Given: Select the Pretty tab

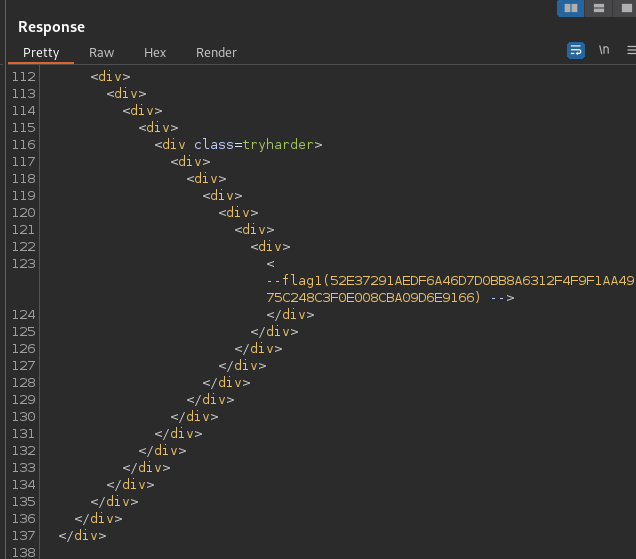Looking at the screenshot, I should coord(41,53).
